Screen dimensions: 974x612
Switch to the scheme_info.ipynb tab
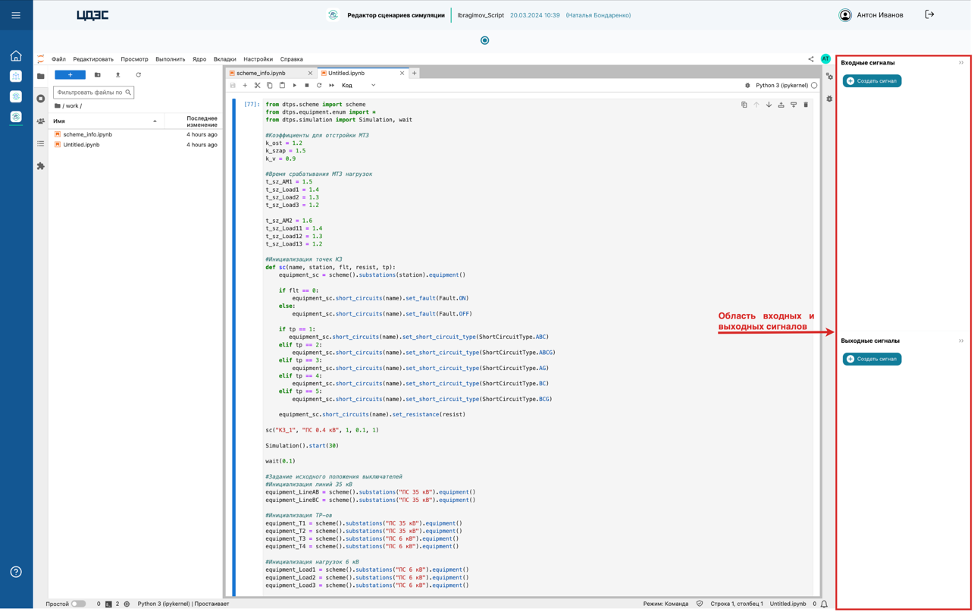click(262, 73)
